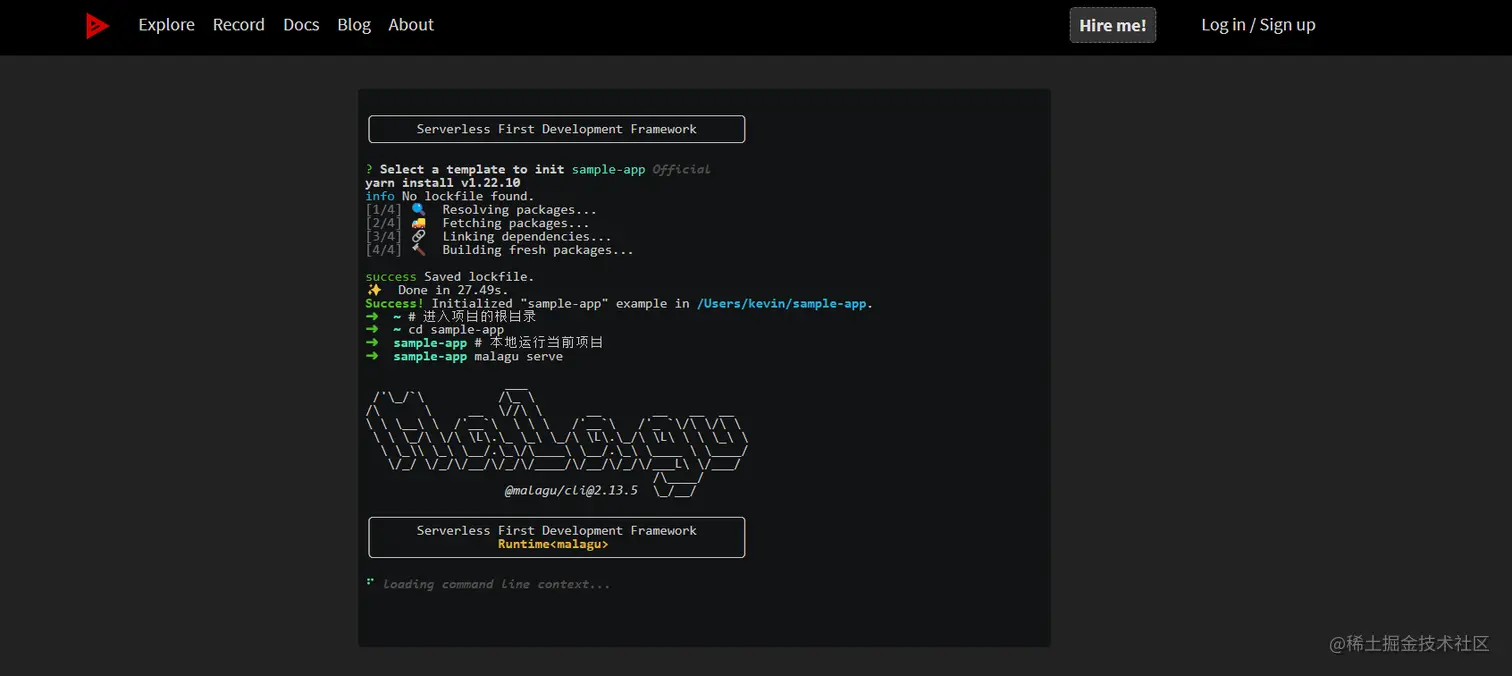The width and height of the screenshot is (1512, 676).
Task: Click the link icon beside Linking dependencies
Action: pyautogui.click(x=418, y=237)
